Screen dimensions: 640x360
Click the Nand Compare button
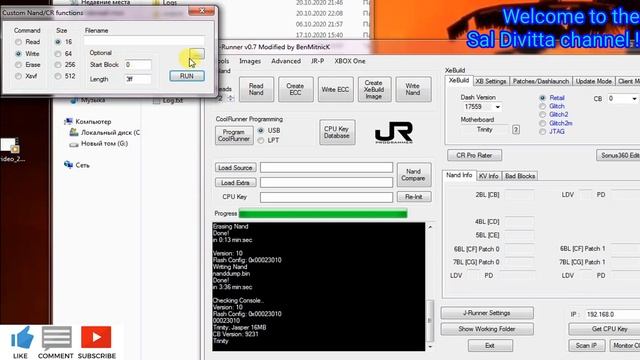point(413,175)
